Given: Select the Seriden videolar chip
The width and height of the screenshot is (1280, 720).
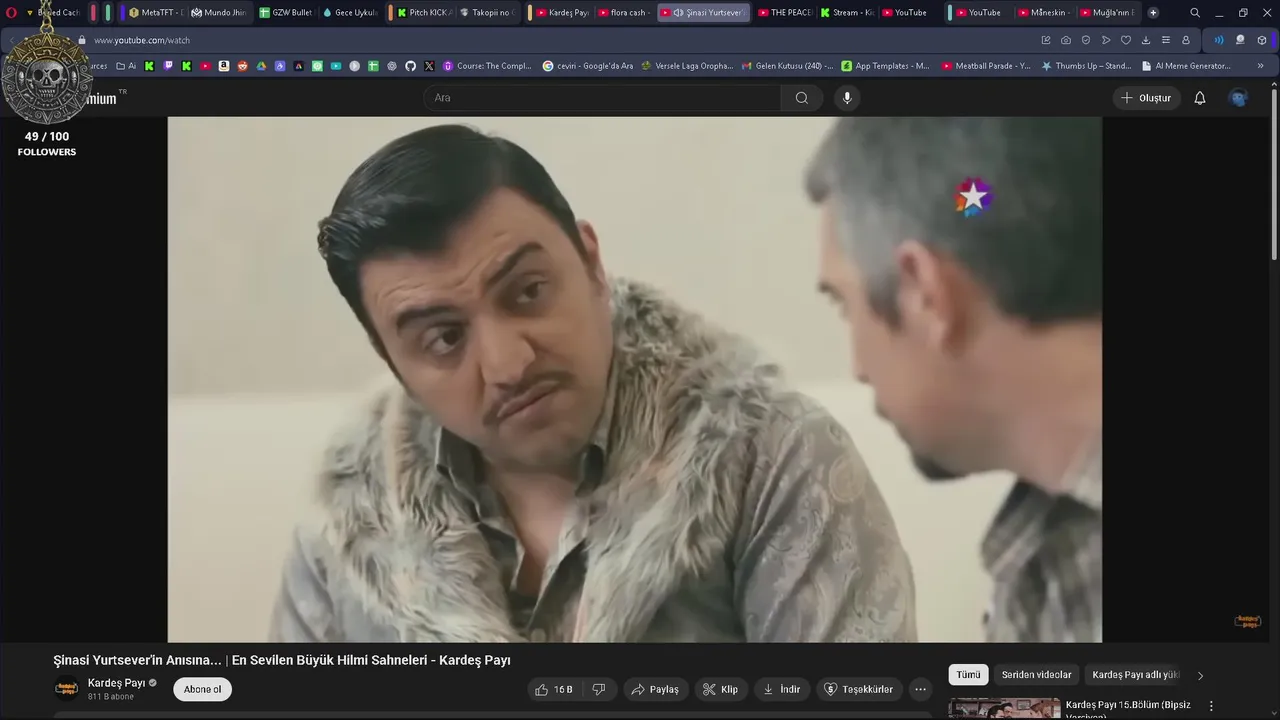Looking at the screenshot, I should (1036, 675).
